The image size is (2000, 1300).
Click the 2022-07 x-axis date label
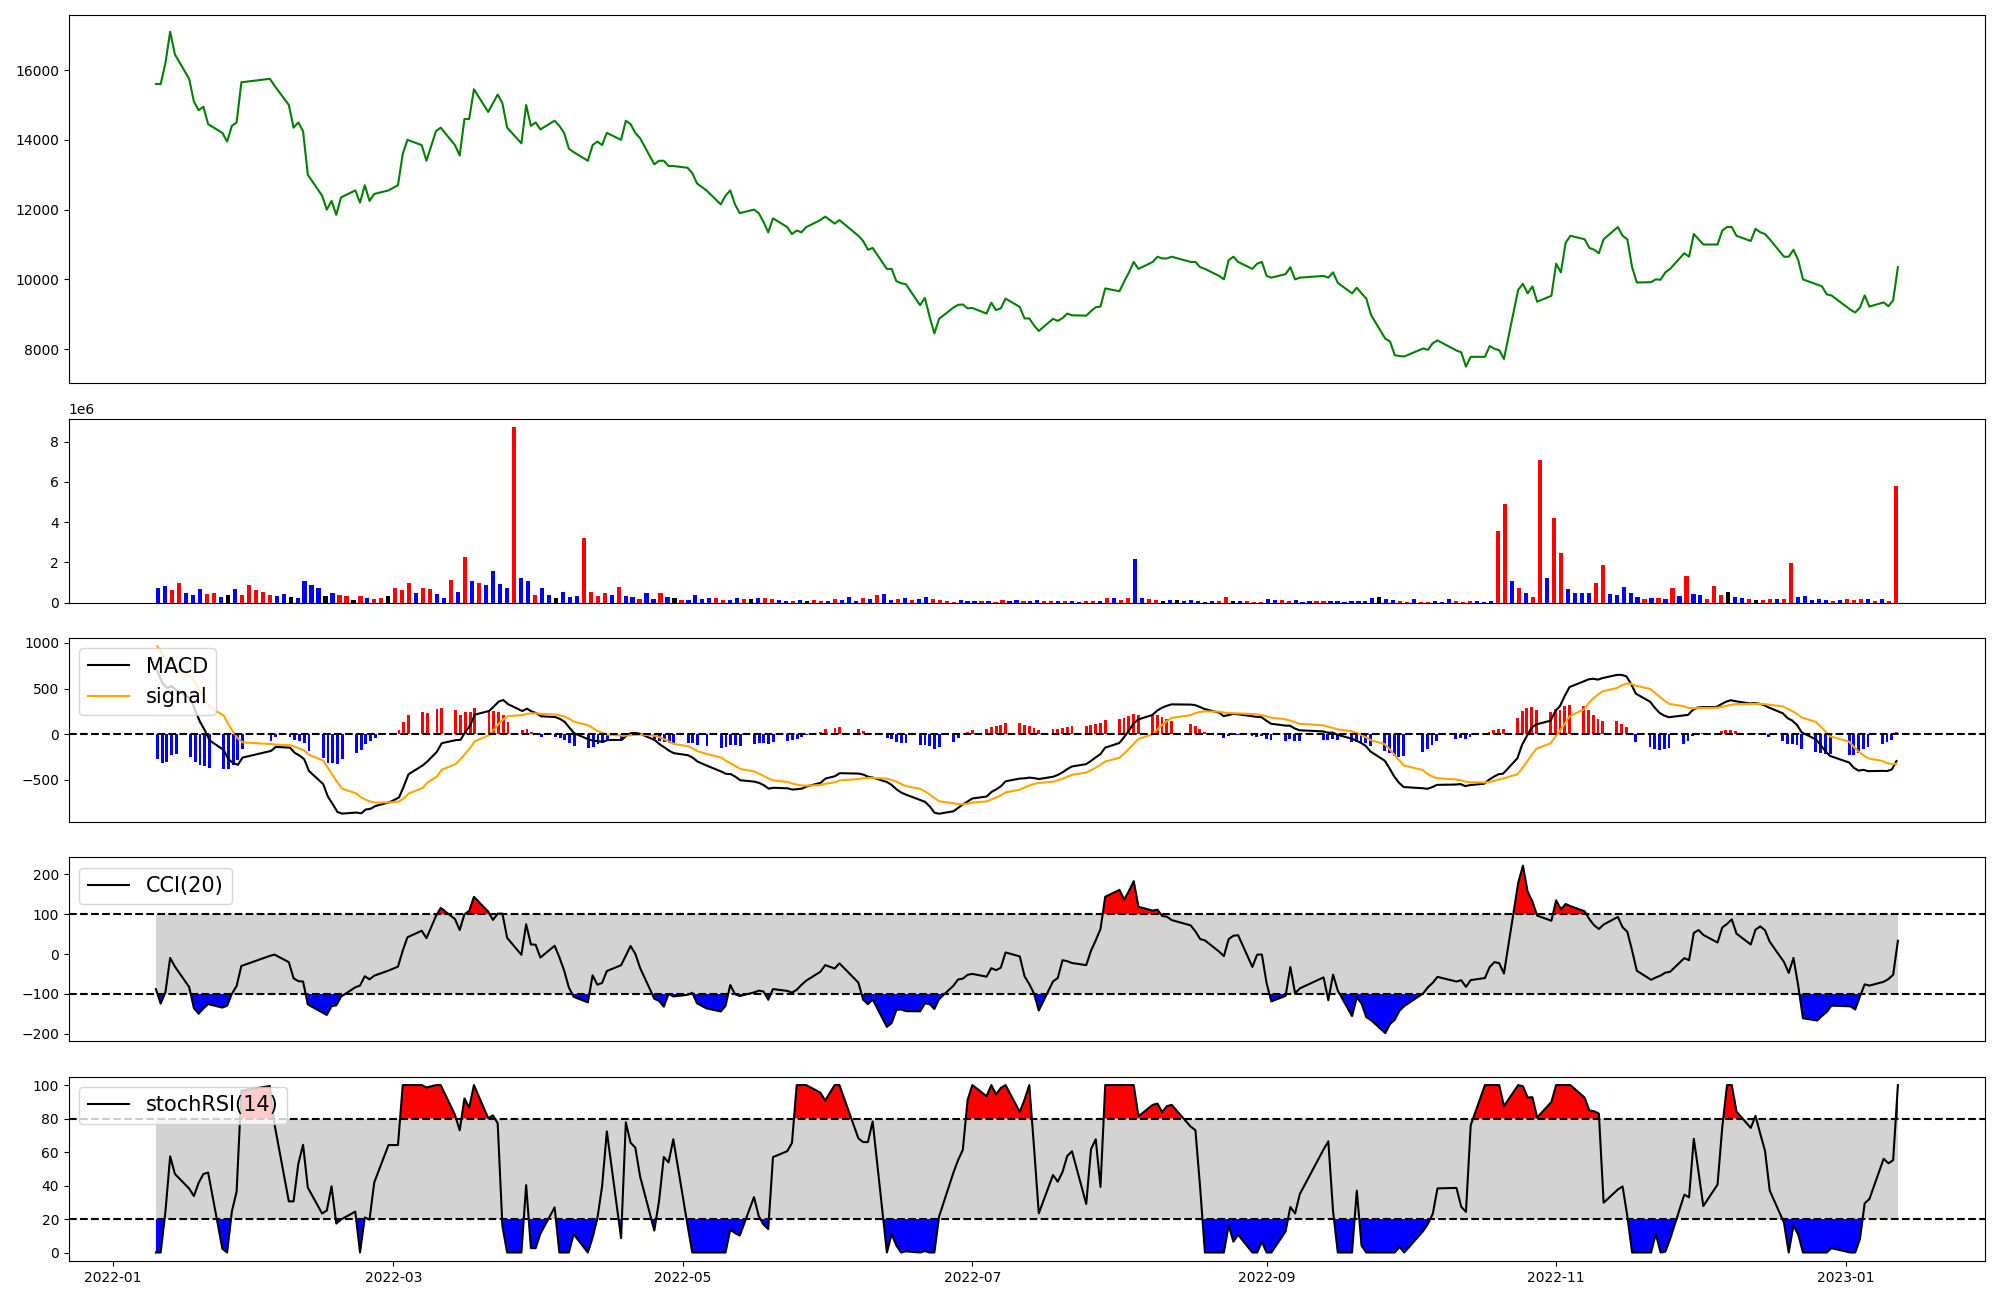point(972,1277)
